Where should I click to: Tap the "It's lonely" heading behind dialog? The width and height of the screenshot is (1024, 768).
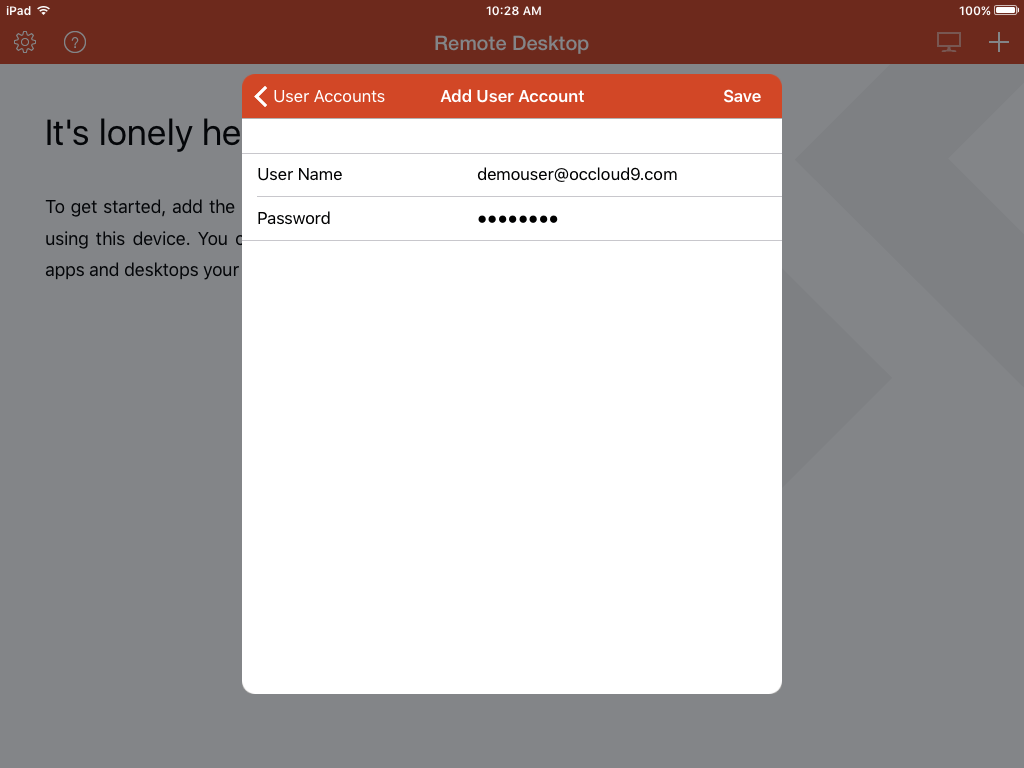[x=143, y=133]
